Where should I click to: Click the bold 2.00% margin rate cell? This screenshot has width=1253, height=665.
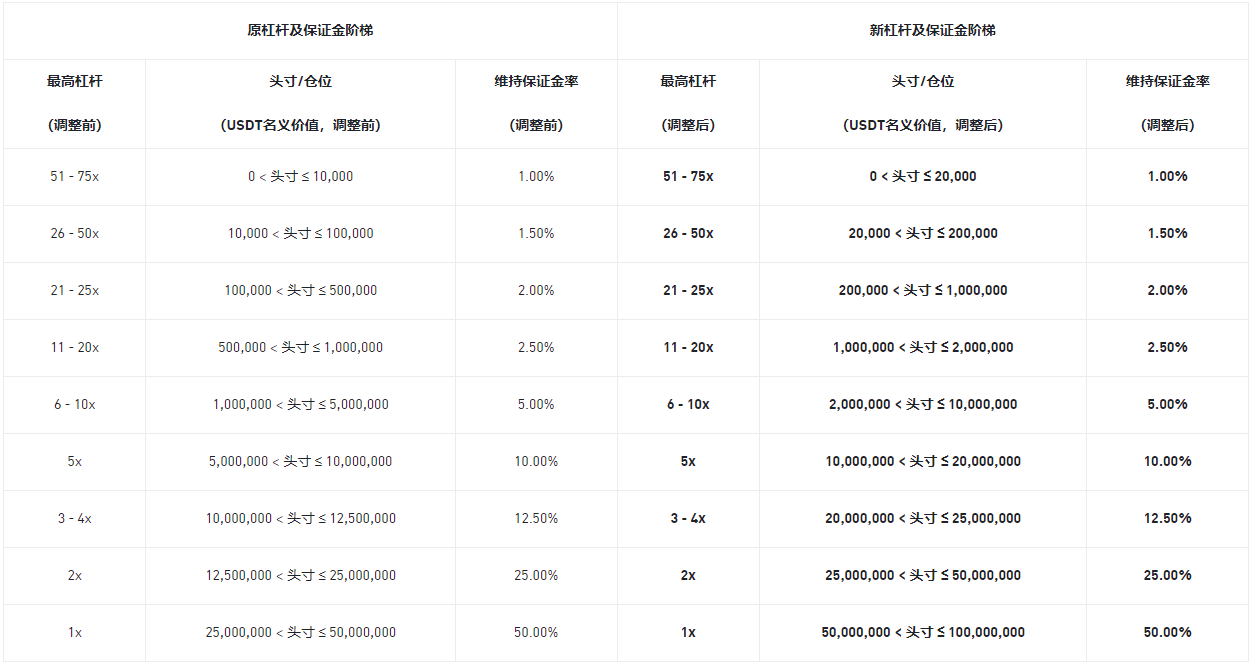point(1167,290)
